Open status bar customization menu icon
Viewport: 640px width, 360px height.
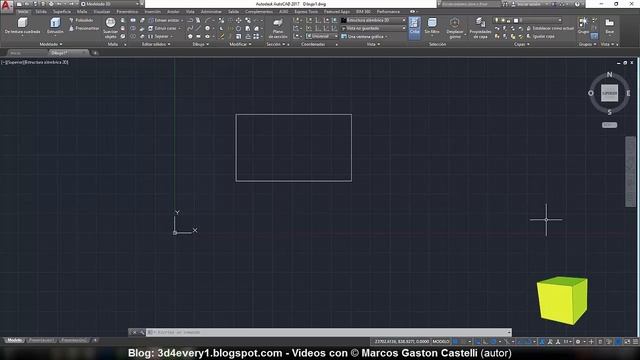click(x=635, y=342)
